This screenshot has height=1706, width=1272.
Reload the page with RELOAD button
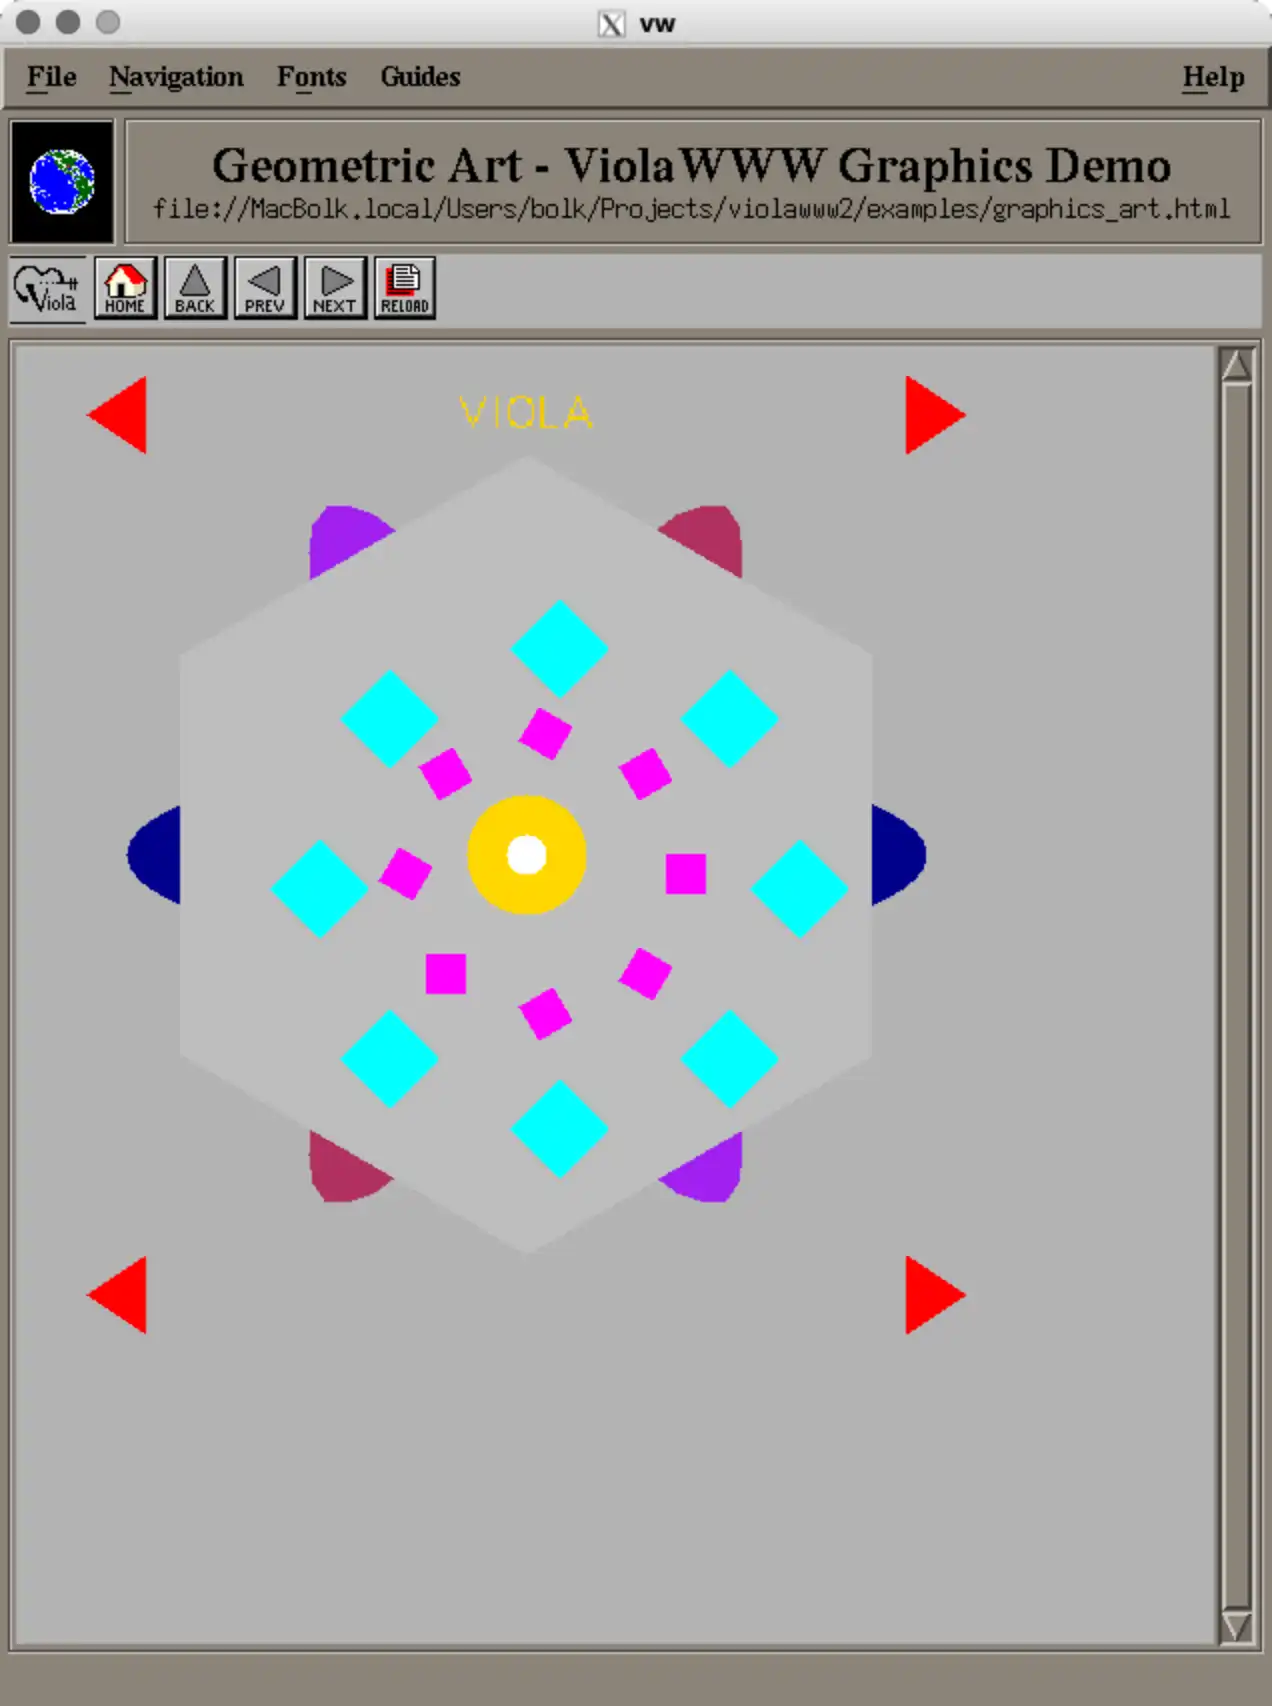pyautogui.click(x=405, y=289)
